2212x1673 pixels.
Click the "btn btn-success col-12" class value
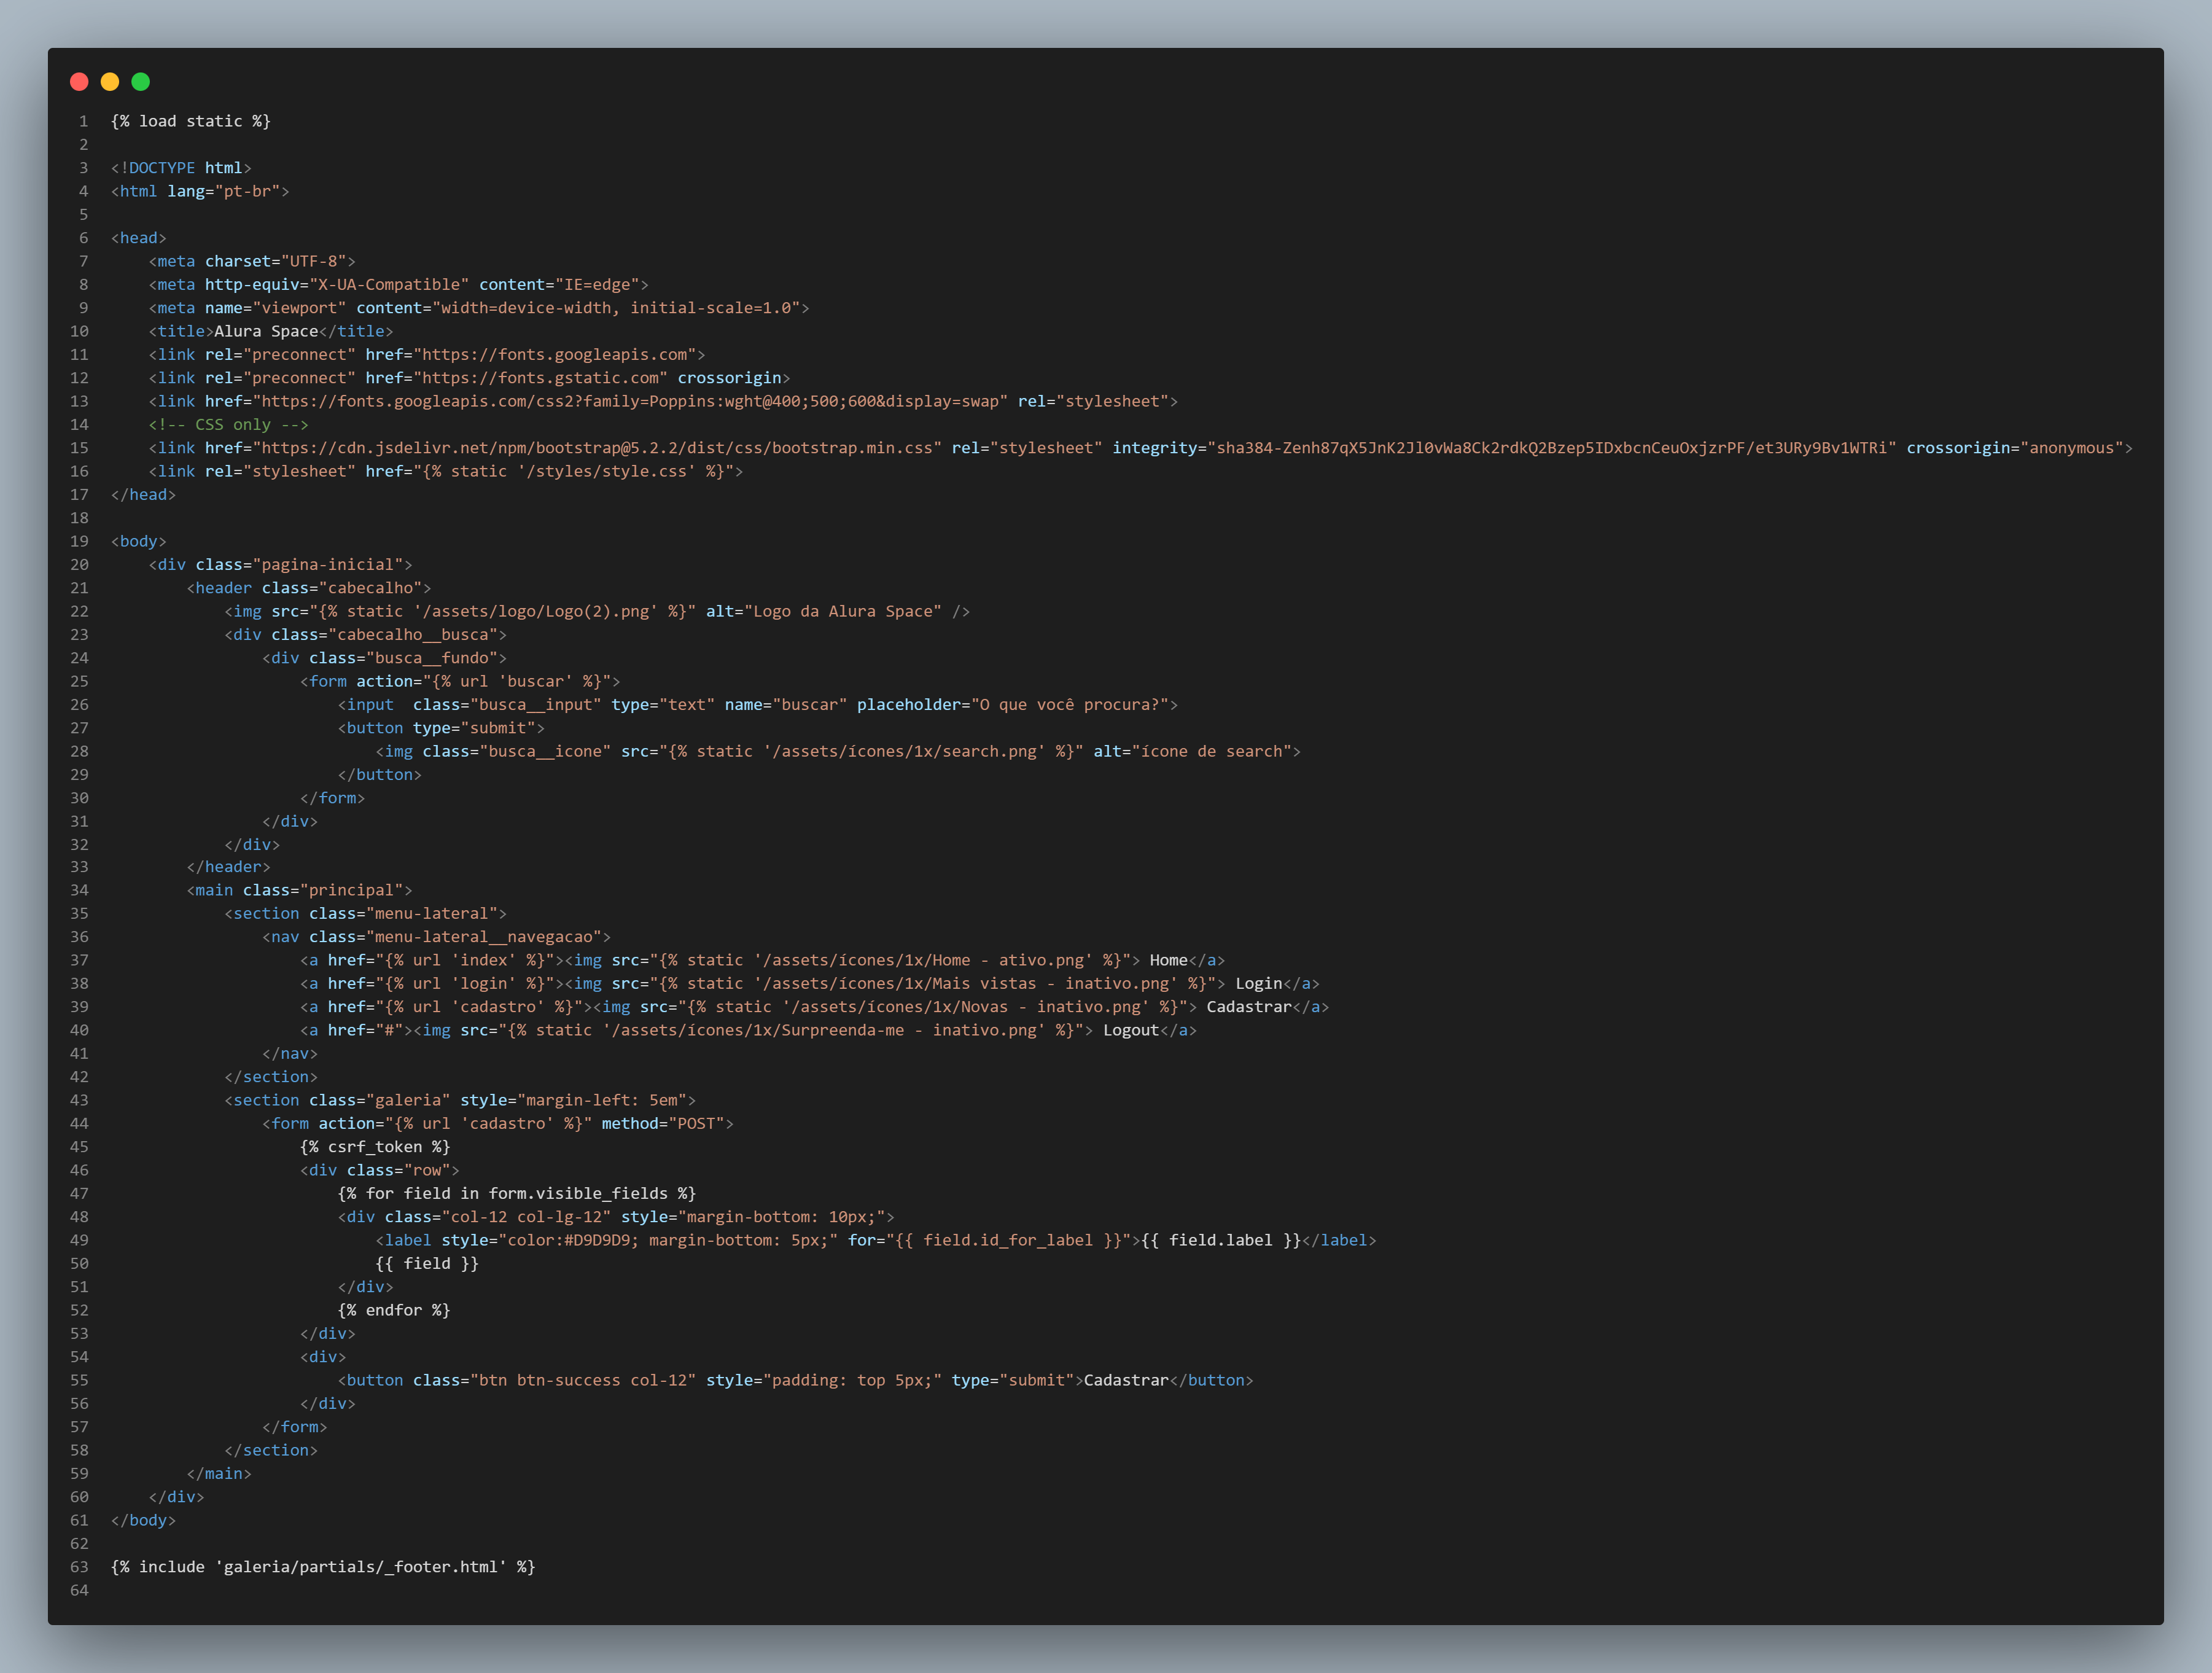(x=583, y=1380)
